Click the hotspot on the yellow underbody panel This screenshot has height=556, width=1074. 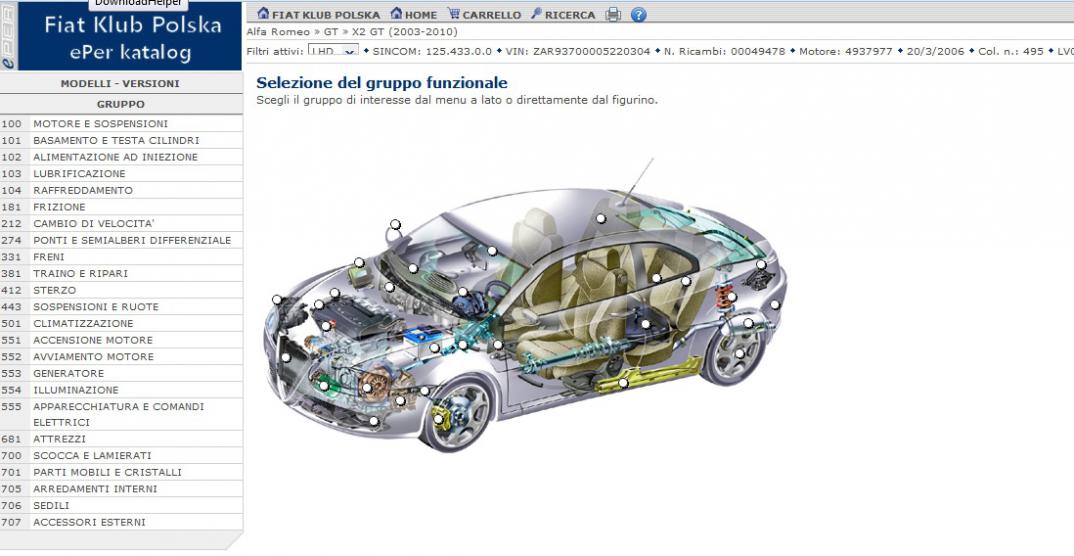(623, 383)
